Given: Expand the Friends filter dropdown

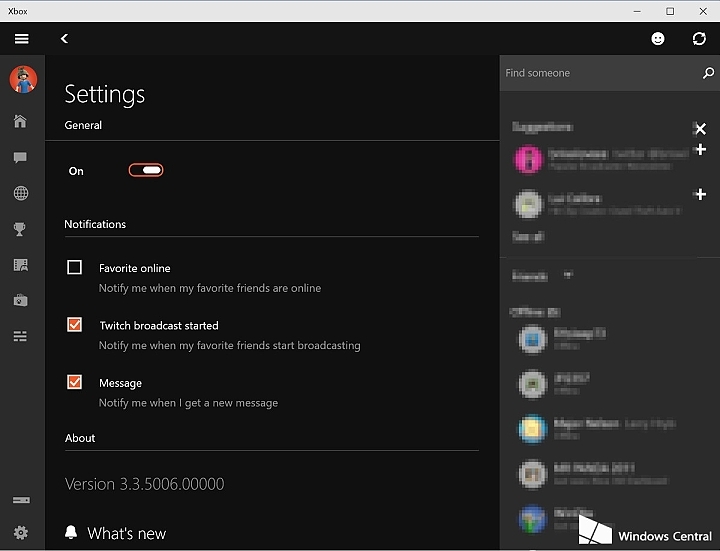Looking at the screenshot, I should click(568, 275).
